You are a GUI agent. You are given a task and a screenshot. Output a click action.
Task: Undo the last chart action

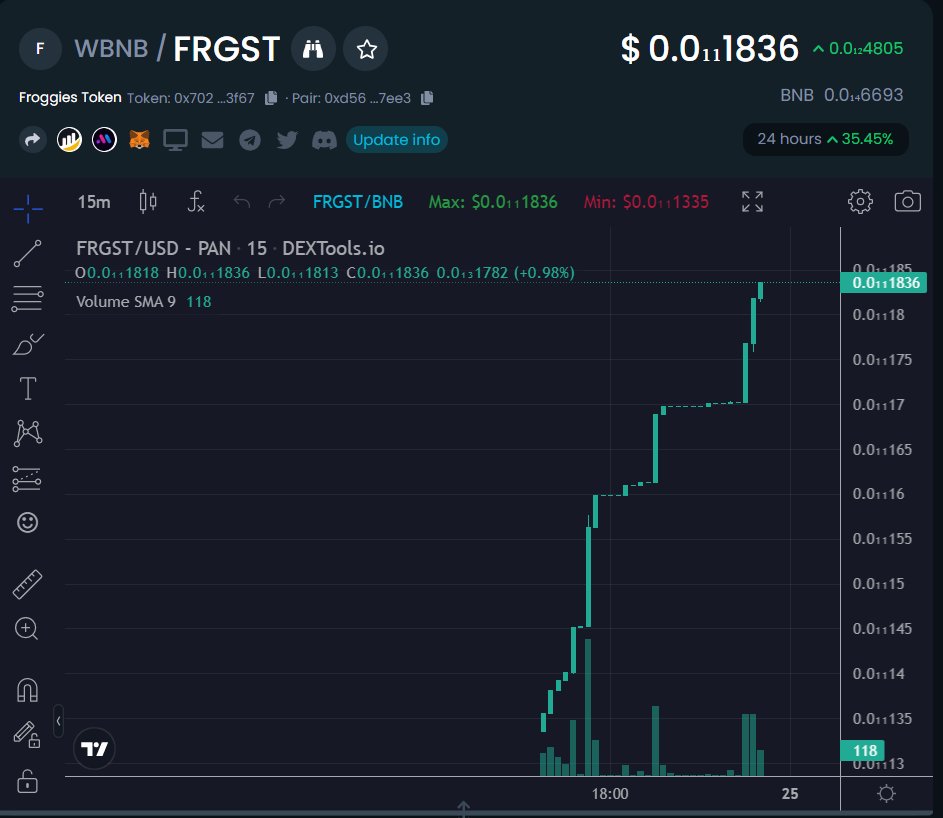[x=242, y=201]
